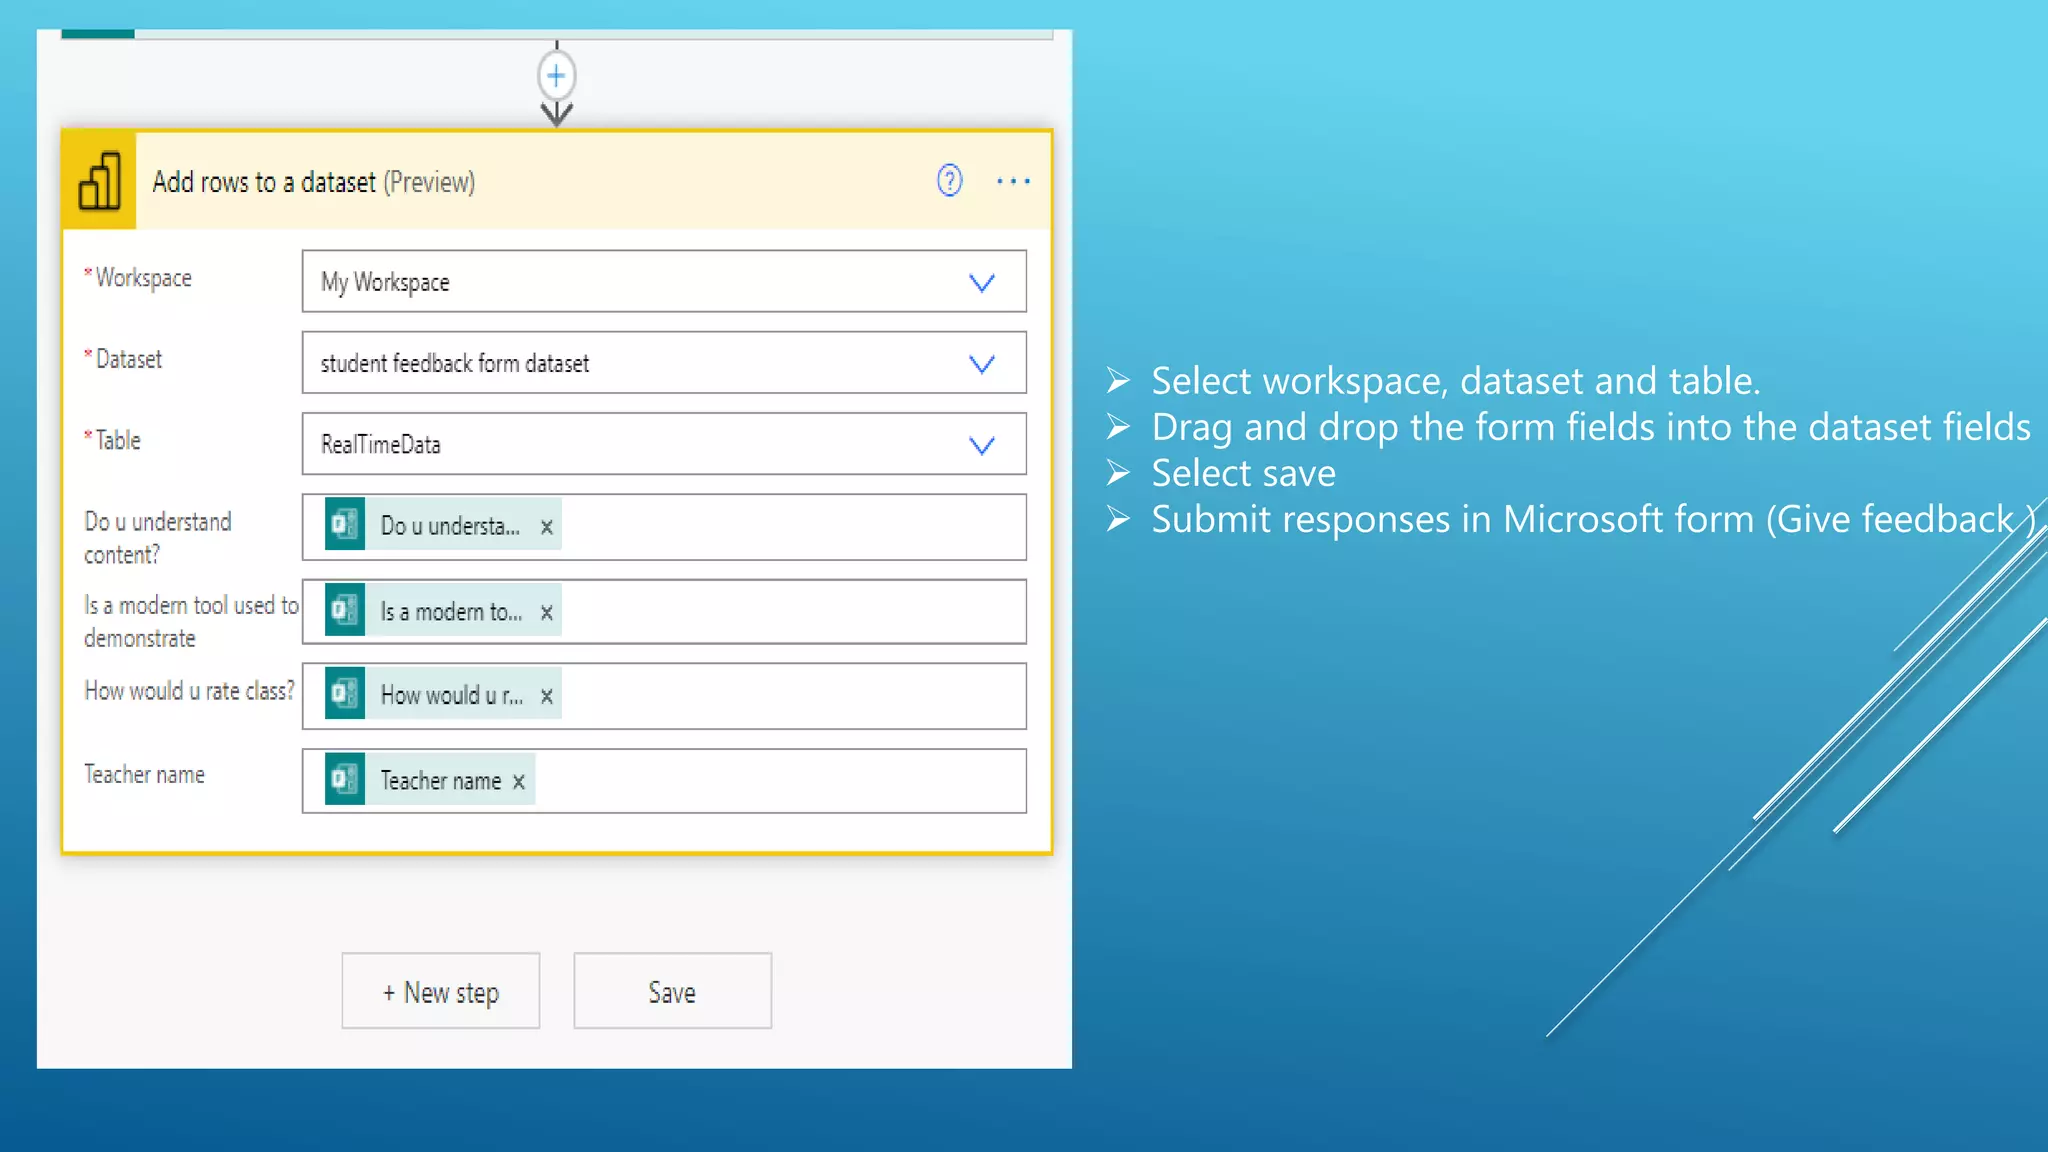Viewport: 2048px width, 1152px height.
Task: Click the 'Select save' bullet text
Action: click(x=1243, y=473)
